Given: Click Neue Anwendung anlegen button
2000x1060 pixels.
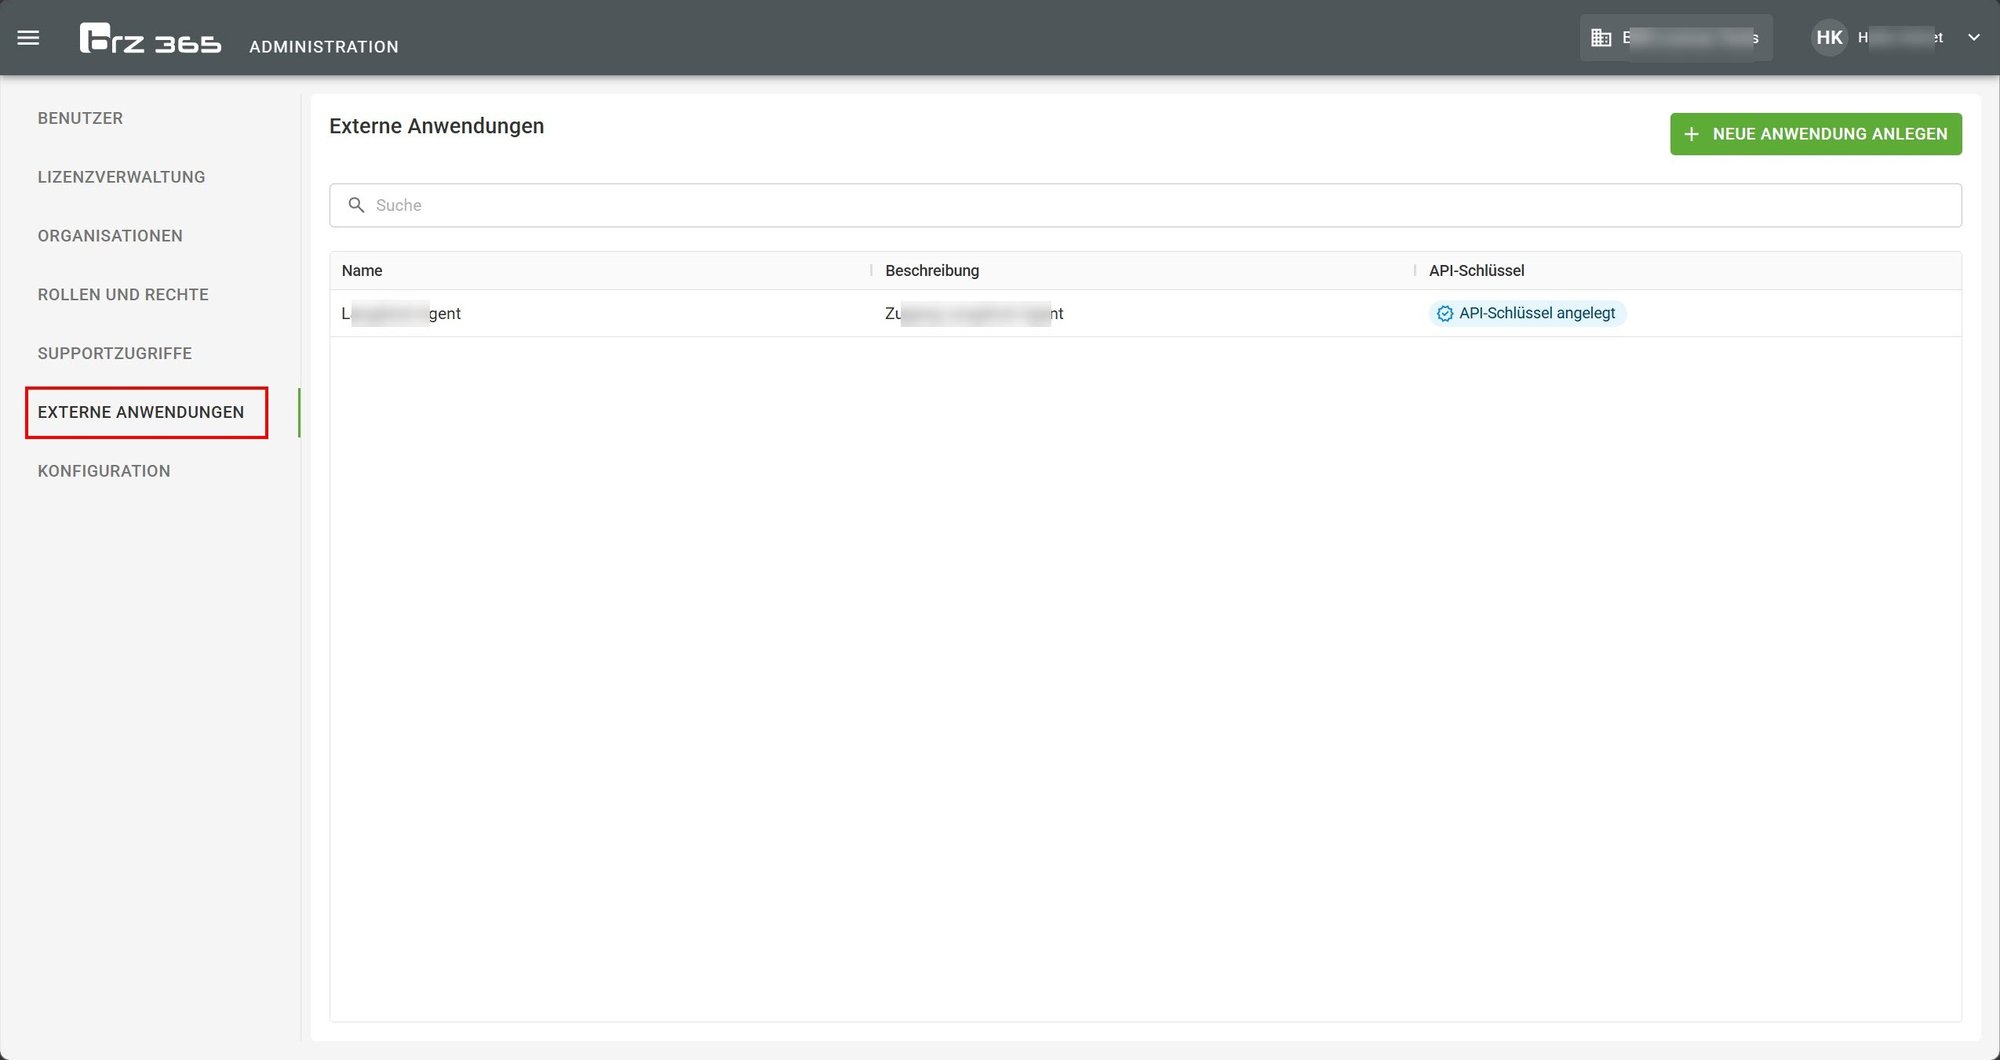Looking at the screenshot, I should click(1815, 134).
